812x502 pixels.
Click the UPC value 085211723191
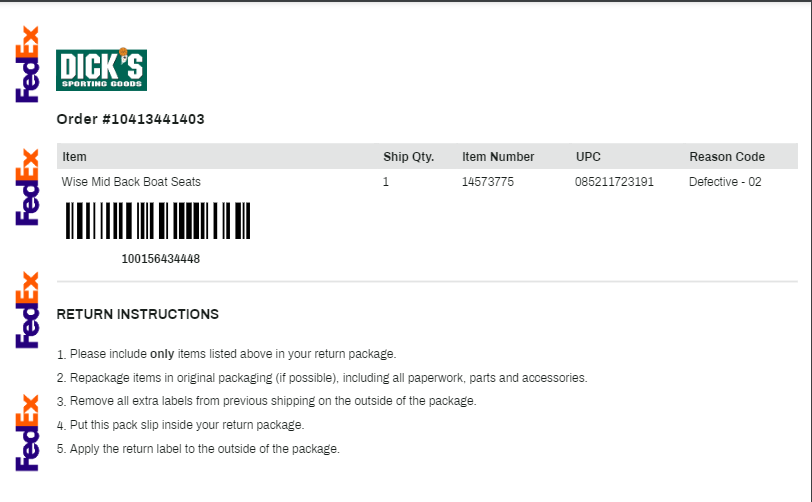click(614, 182)
